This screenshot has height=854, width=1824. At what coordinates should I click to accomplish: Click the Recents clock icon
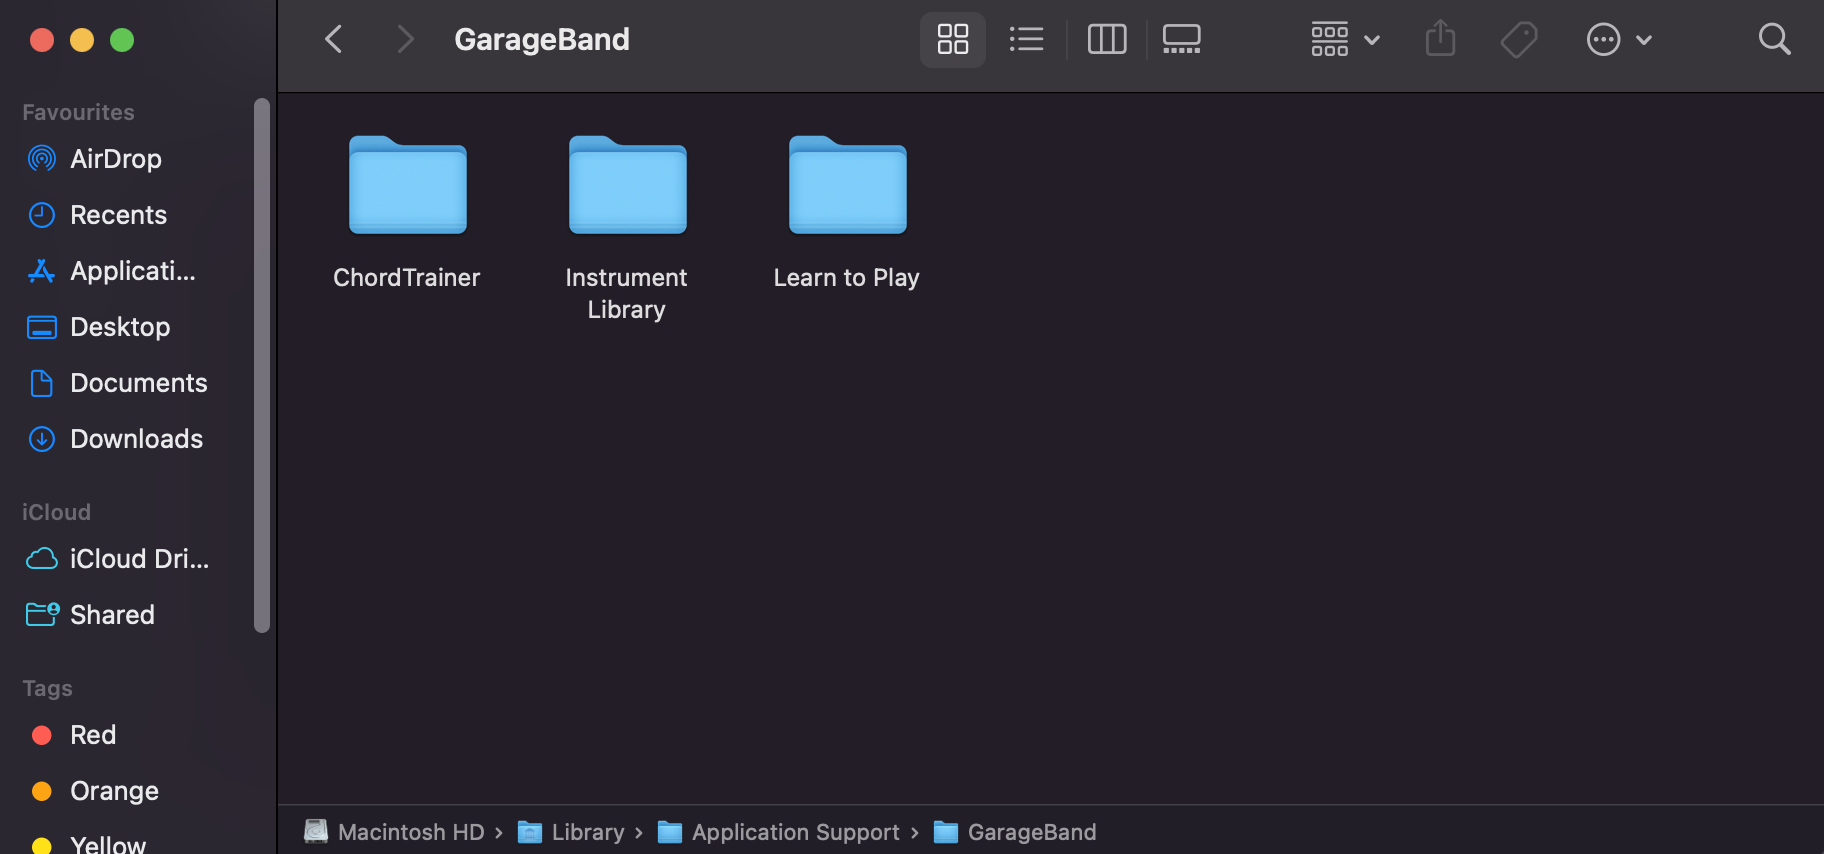42,215
